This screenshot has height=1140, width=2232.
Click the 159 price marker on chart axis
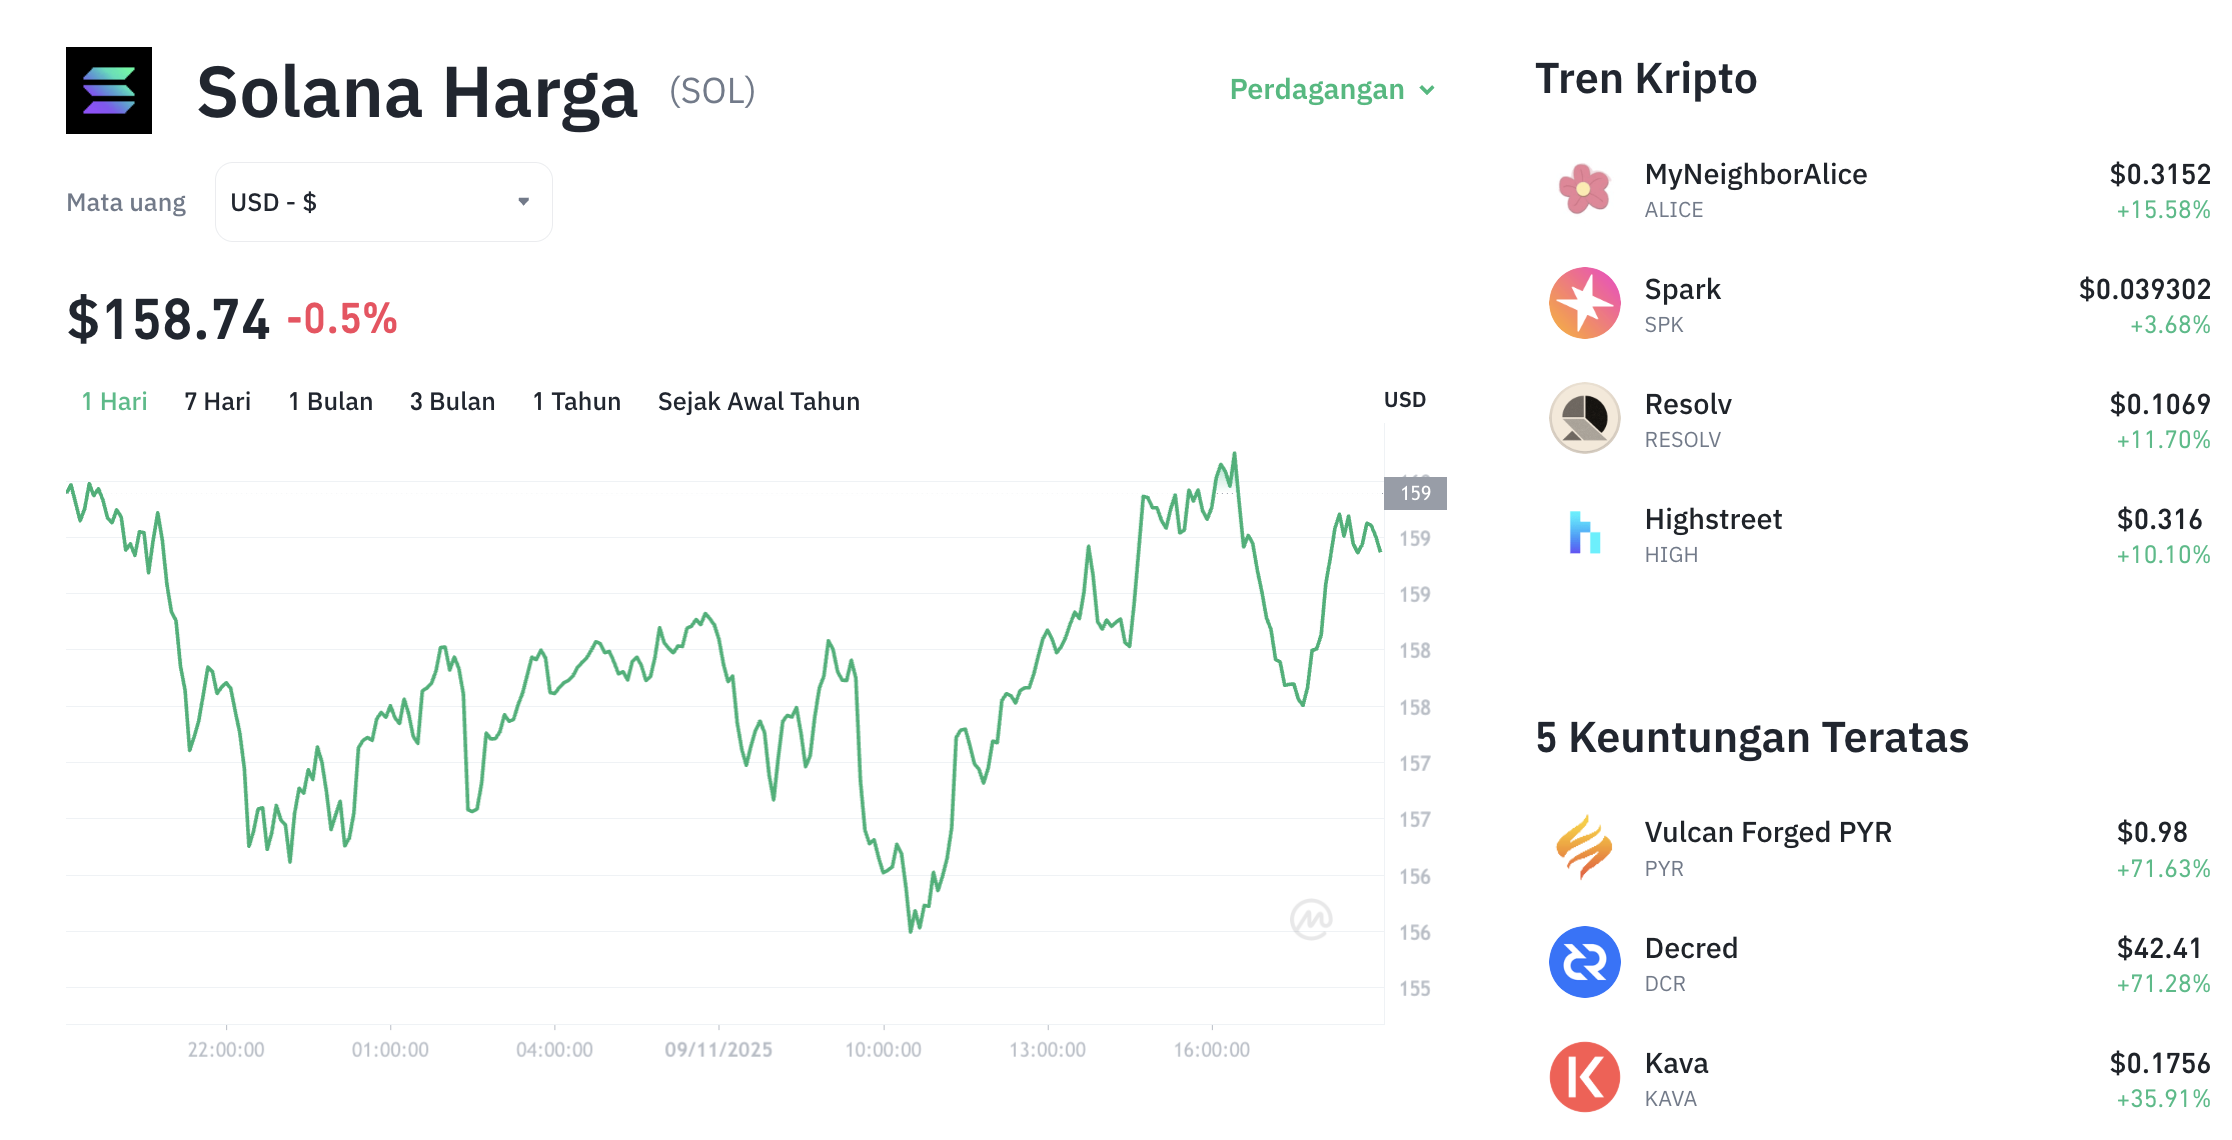click(1414, 492)
